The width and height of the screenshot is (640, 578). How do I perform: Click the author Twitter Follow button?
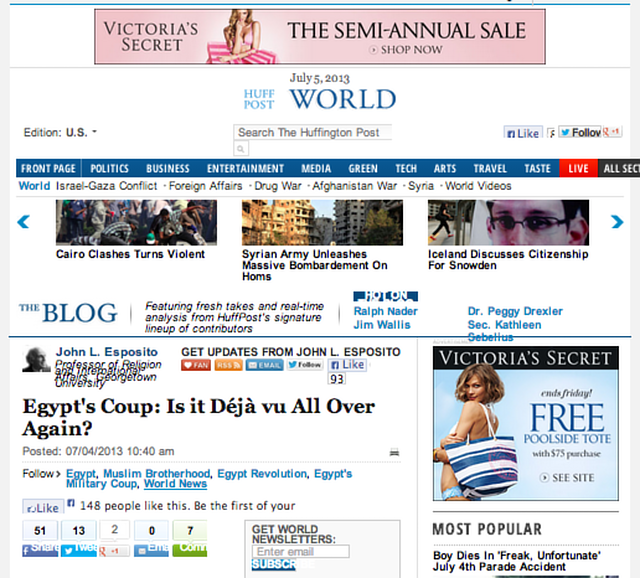click(305, 365)
